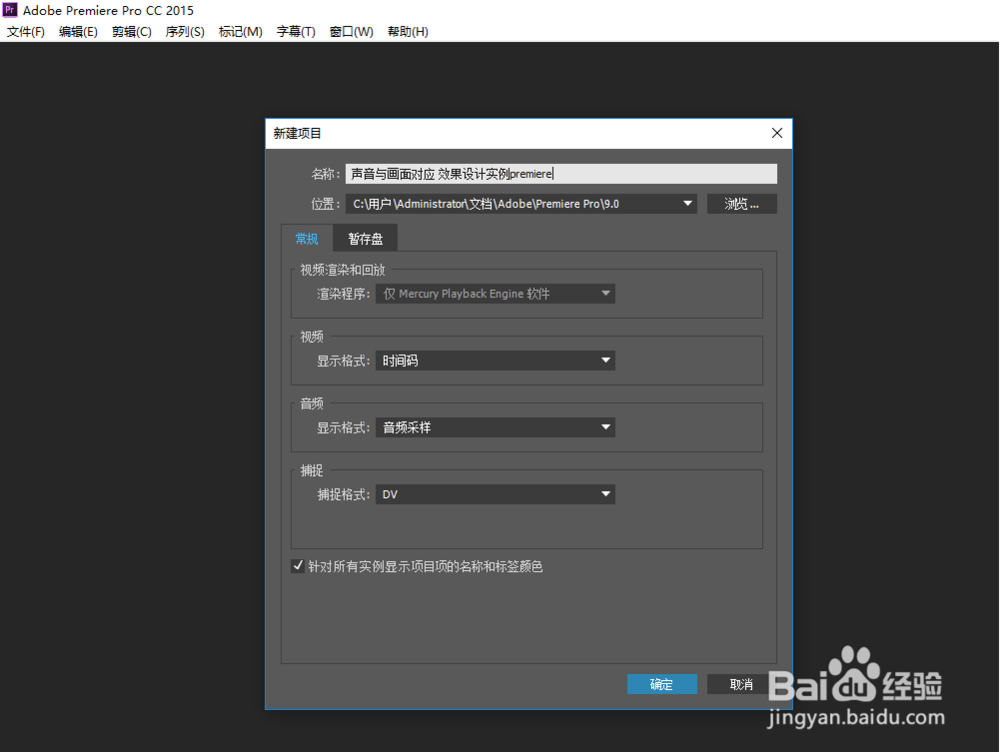
Task: Open the 文件(F) menu
Action: point(26,31)
